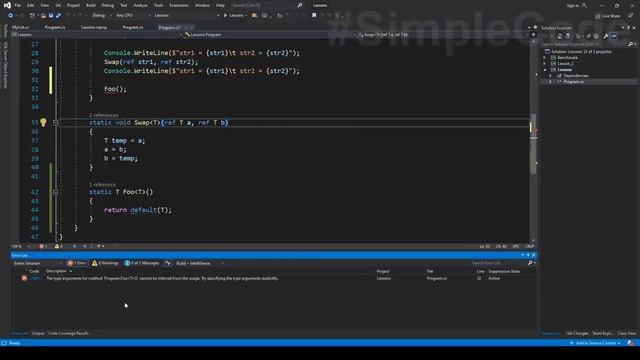Open the zoom percentage dropdown under the editor

21,246
